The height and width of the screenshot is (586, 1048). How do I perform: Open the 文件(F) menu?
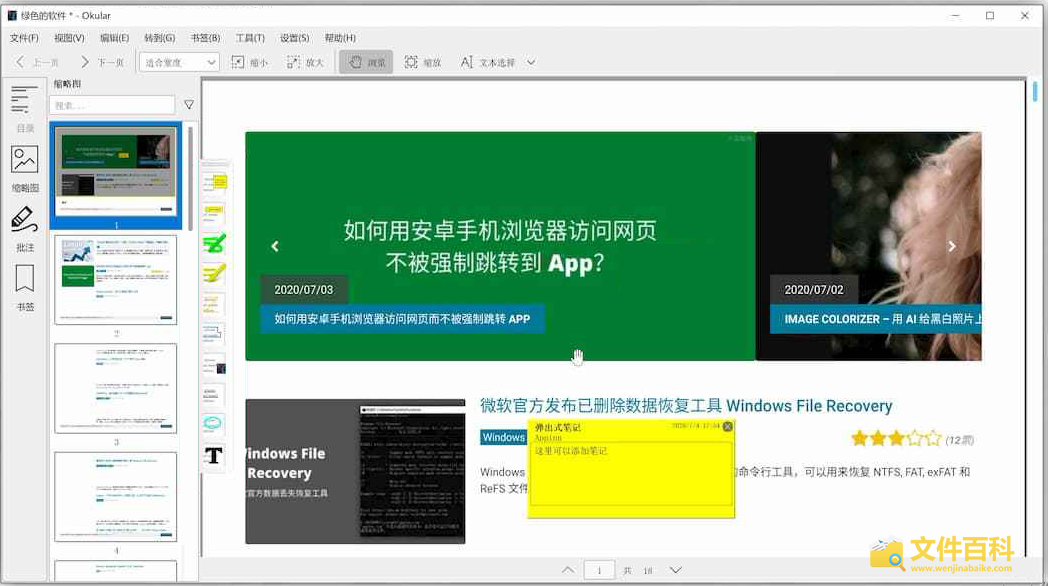point(24,38)
